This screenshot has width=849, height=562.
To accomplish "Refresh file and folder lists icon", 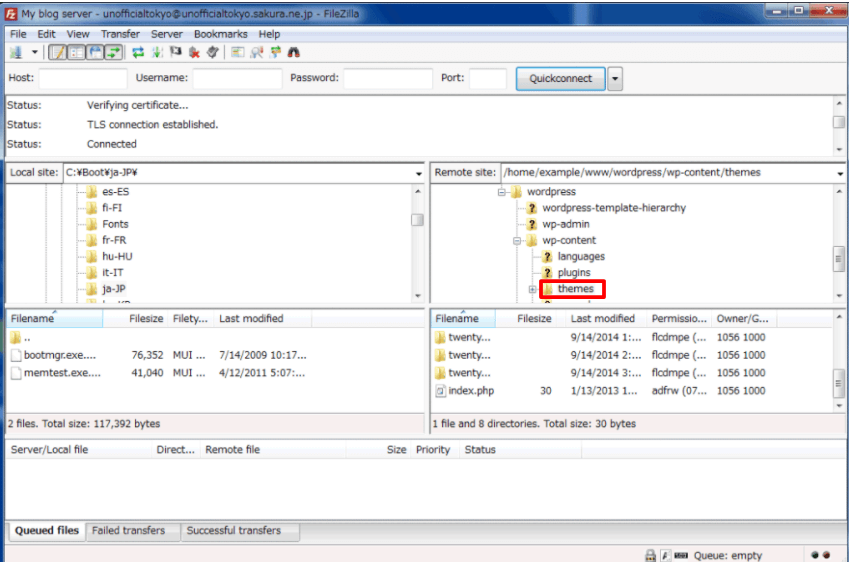I will pos(138,53).
